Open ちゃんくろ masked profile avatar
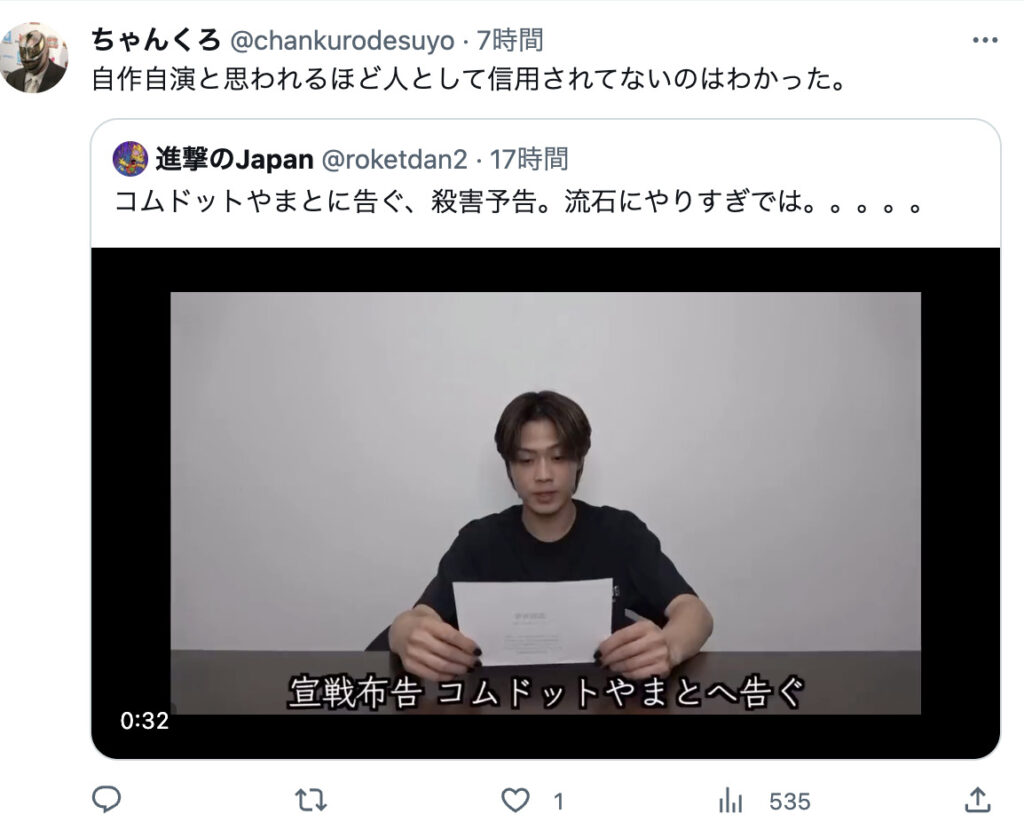The width and height of the screenshot is (1024, 830). pos(34,57)
